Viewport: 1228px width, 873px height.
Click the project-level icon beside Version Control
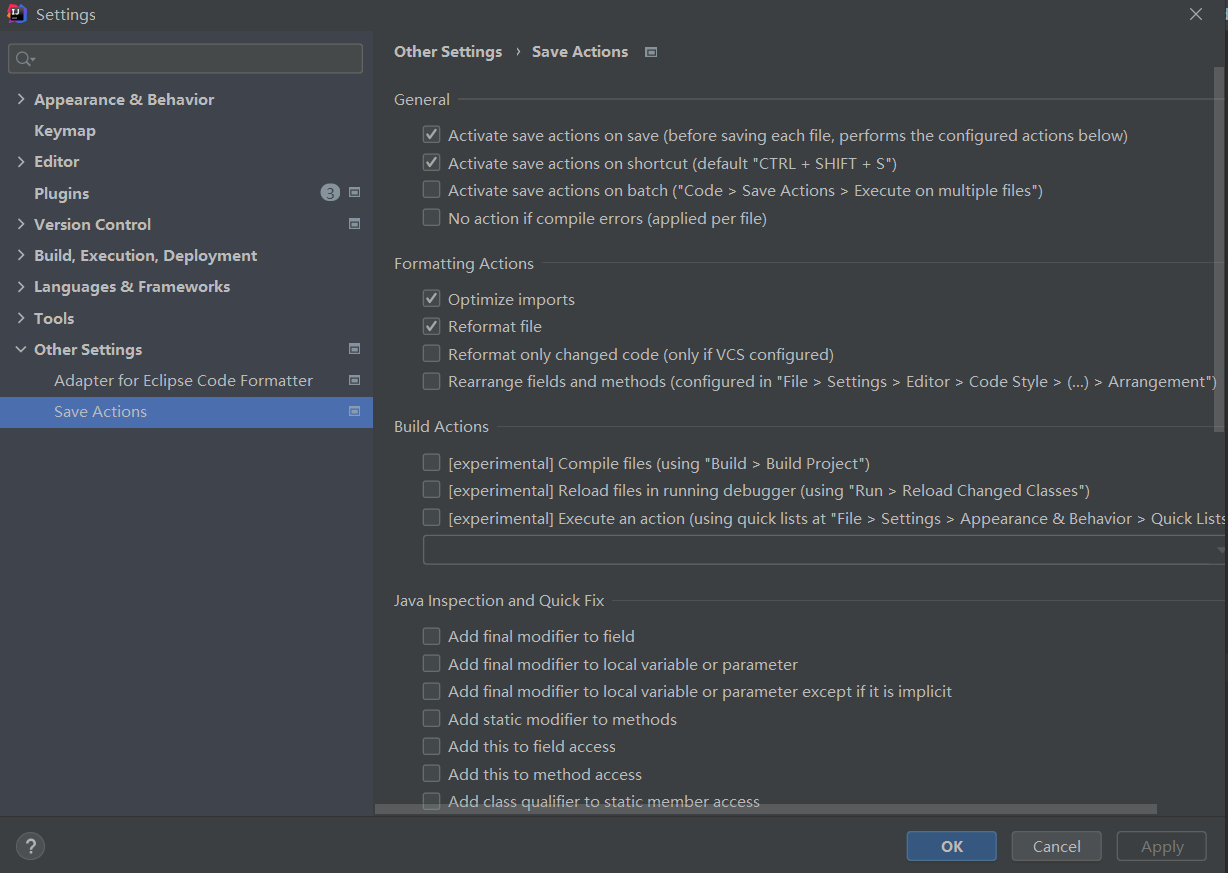tap(354, 224)
